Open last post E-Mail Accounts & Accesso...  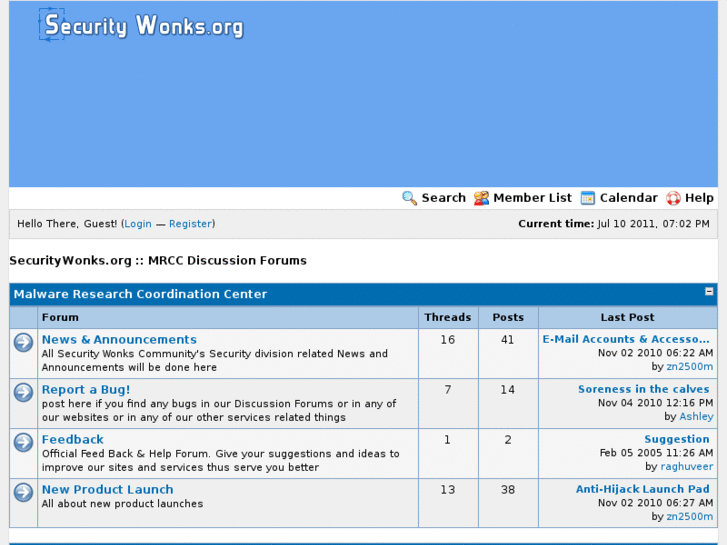click(626, 339)
